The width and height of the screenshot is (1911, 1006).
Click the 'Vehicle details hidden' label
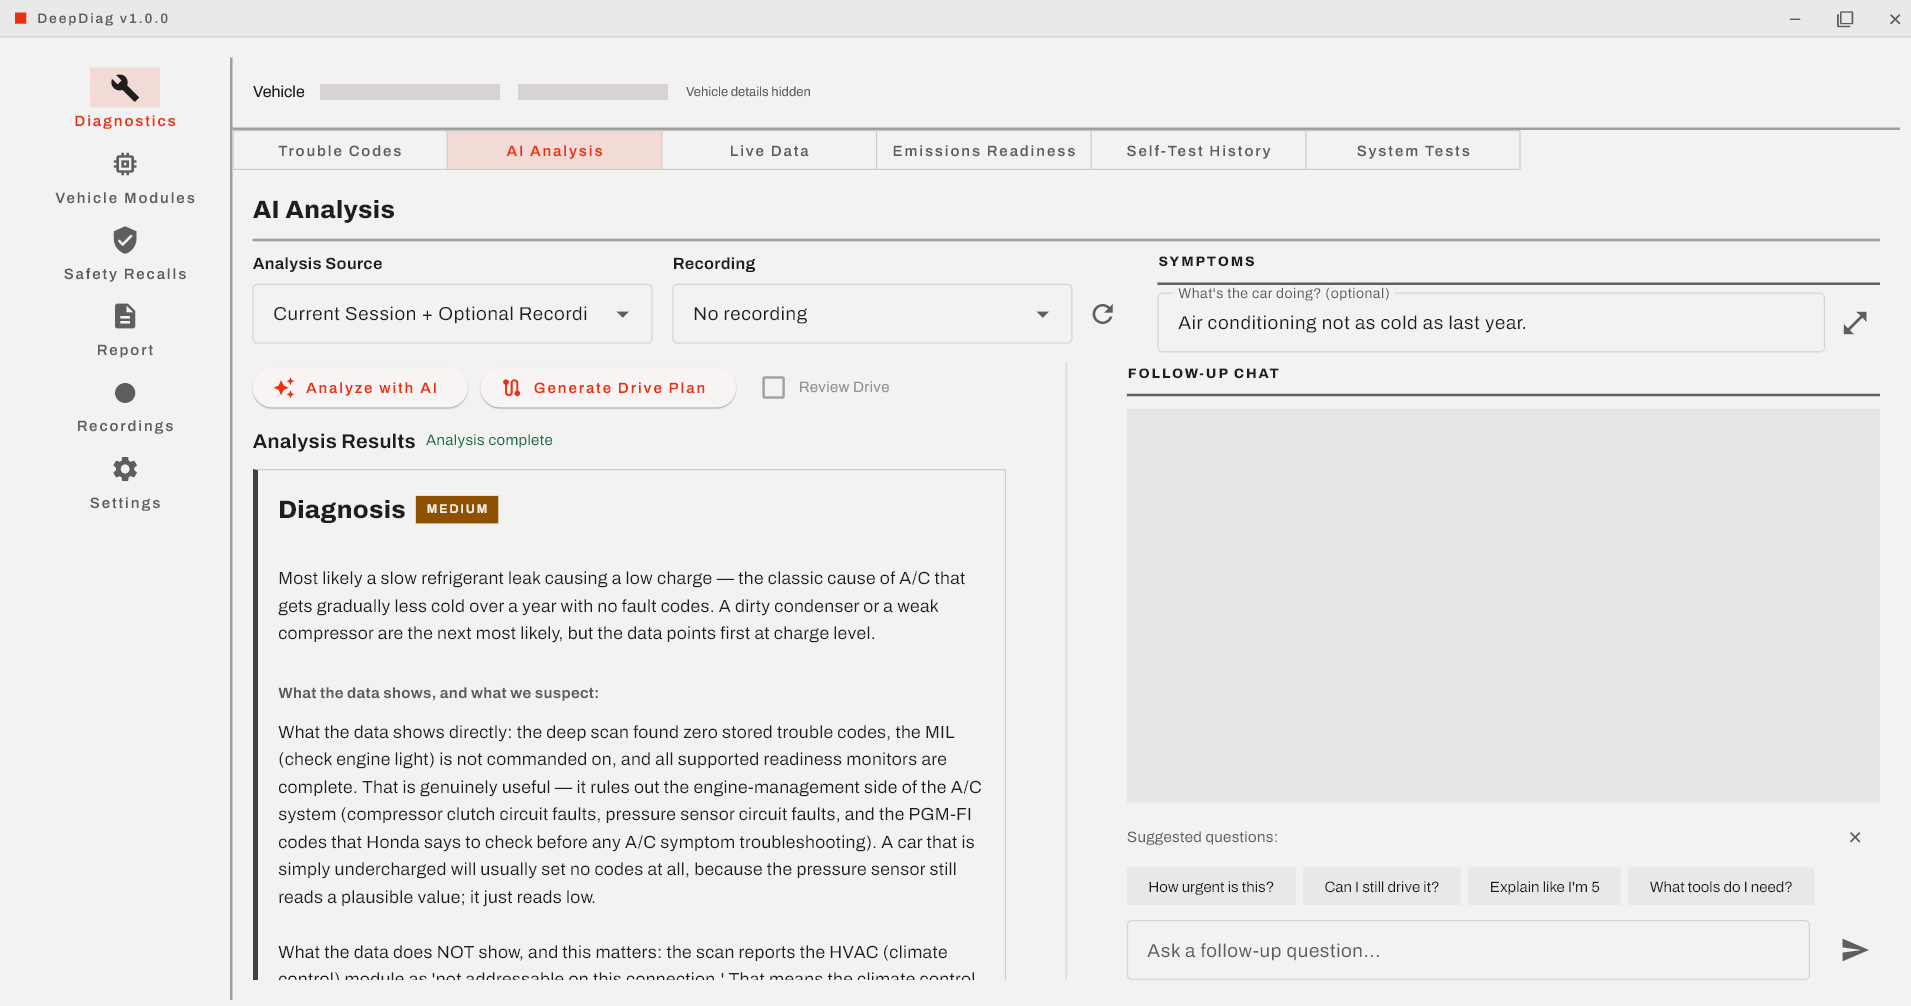pos(748,92)
